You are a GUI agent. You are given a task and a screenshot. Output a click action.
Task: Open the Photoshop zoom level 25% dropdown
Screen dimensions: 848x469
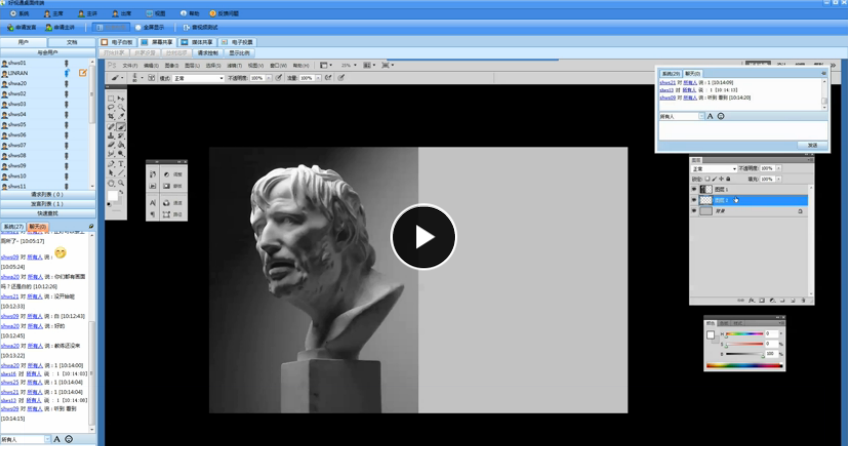[348, 65]
